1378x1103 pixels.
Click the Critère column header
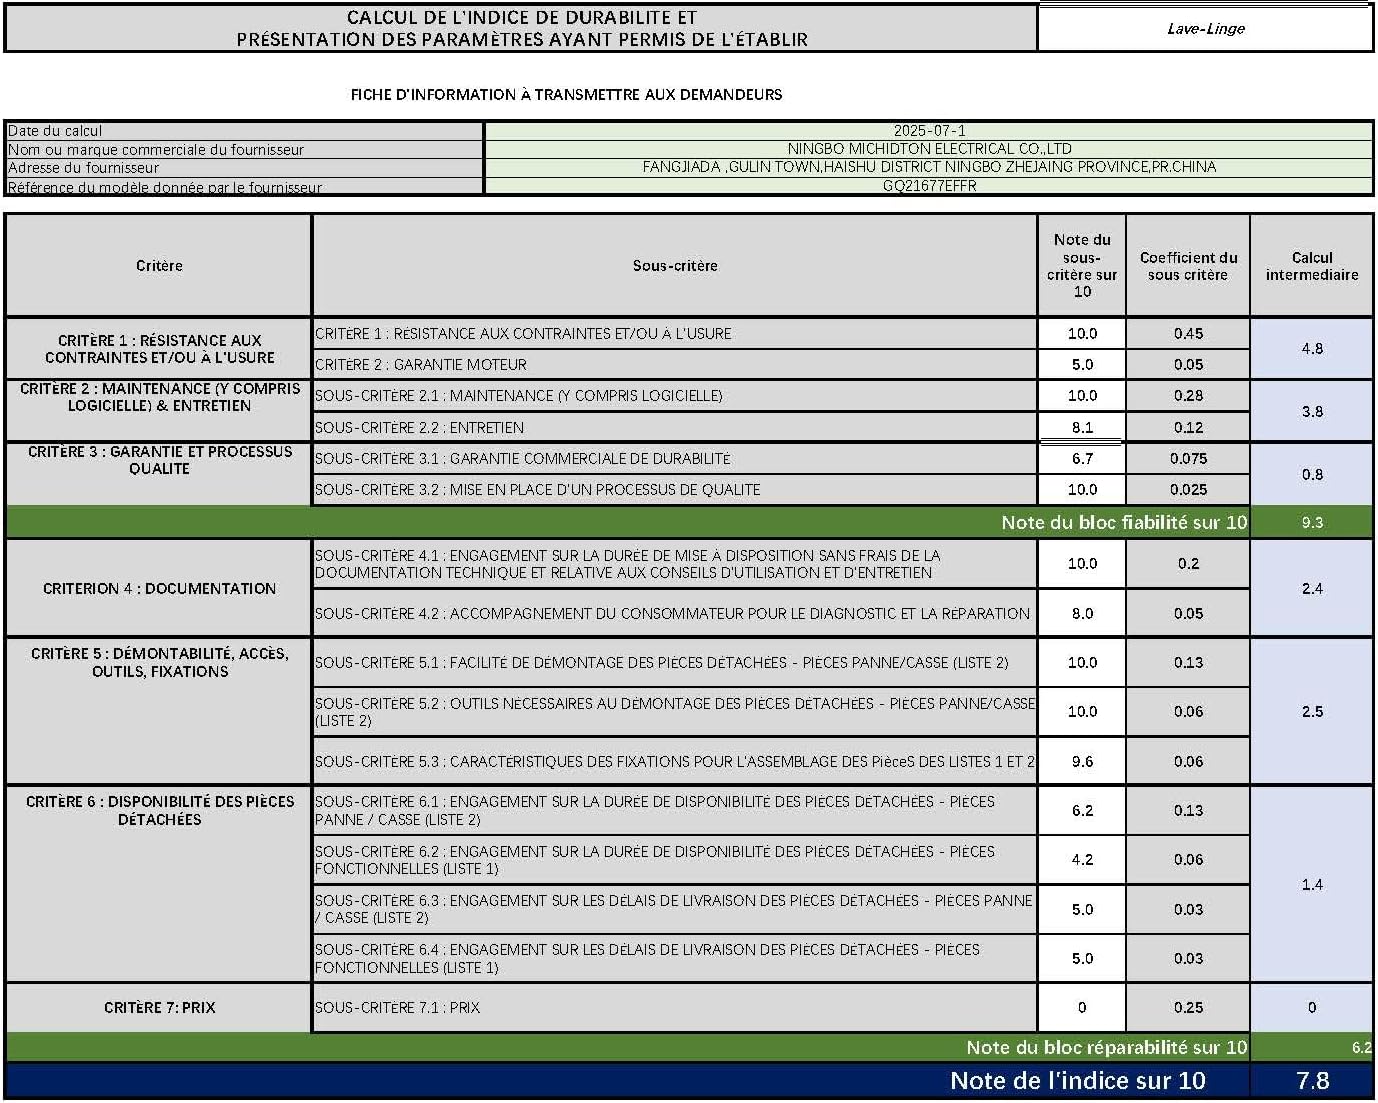coord(159,266)
